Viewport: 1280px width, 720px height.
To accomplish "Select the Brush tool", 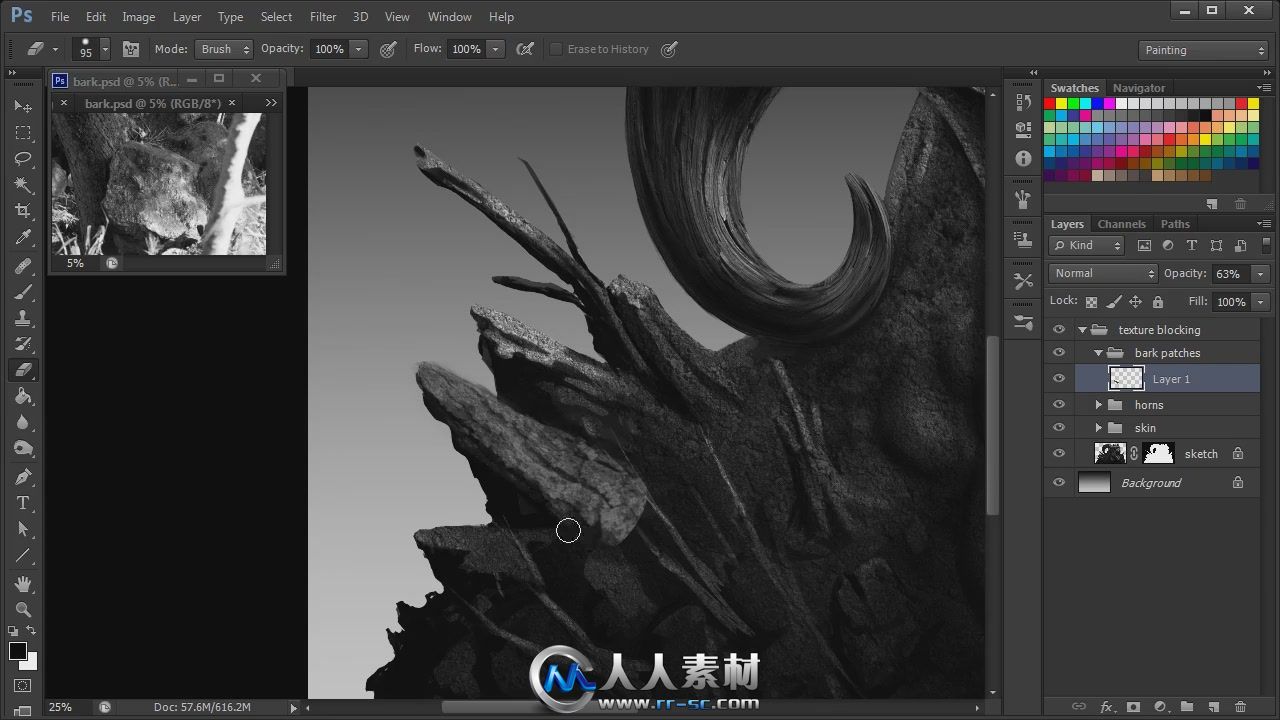I will click(x=23, y=292).
